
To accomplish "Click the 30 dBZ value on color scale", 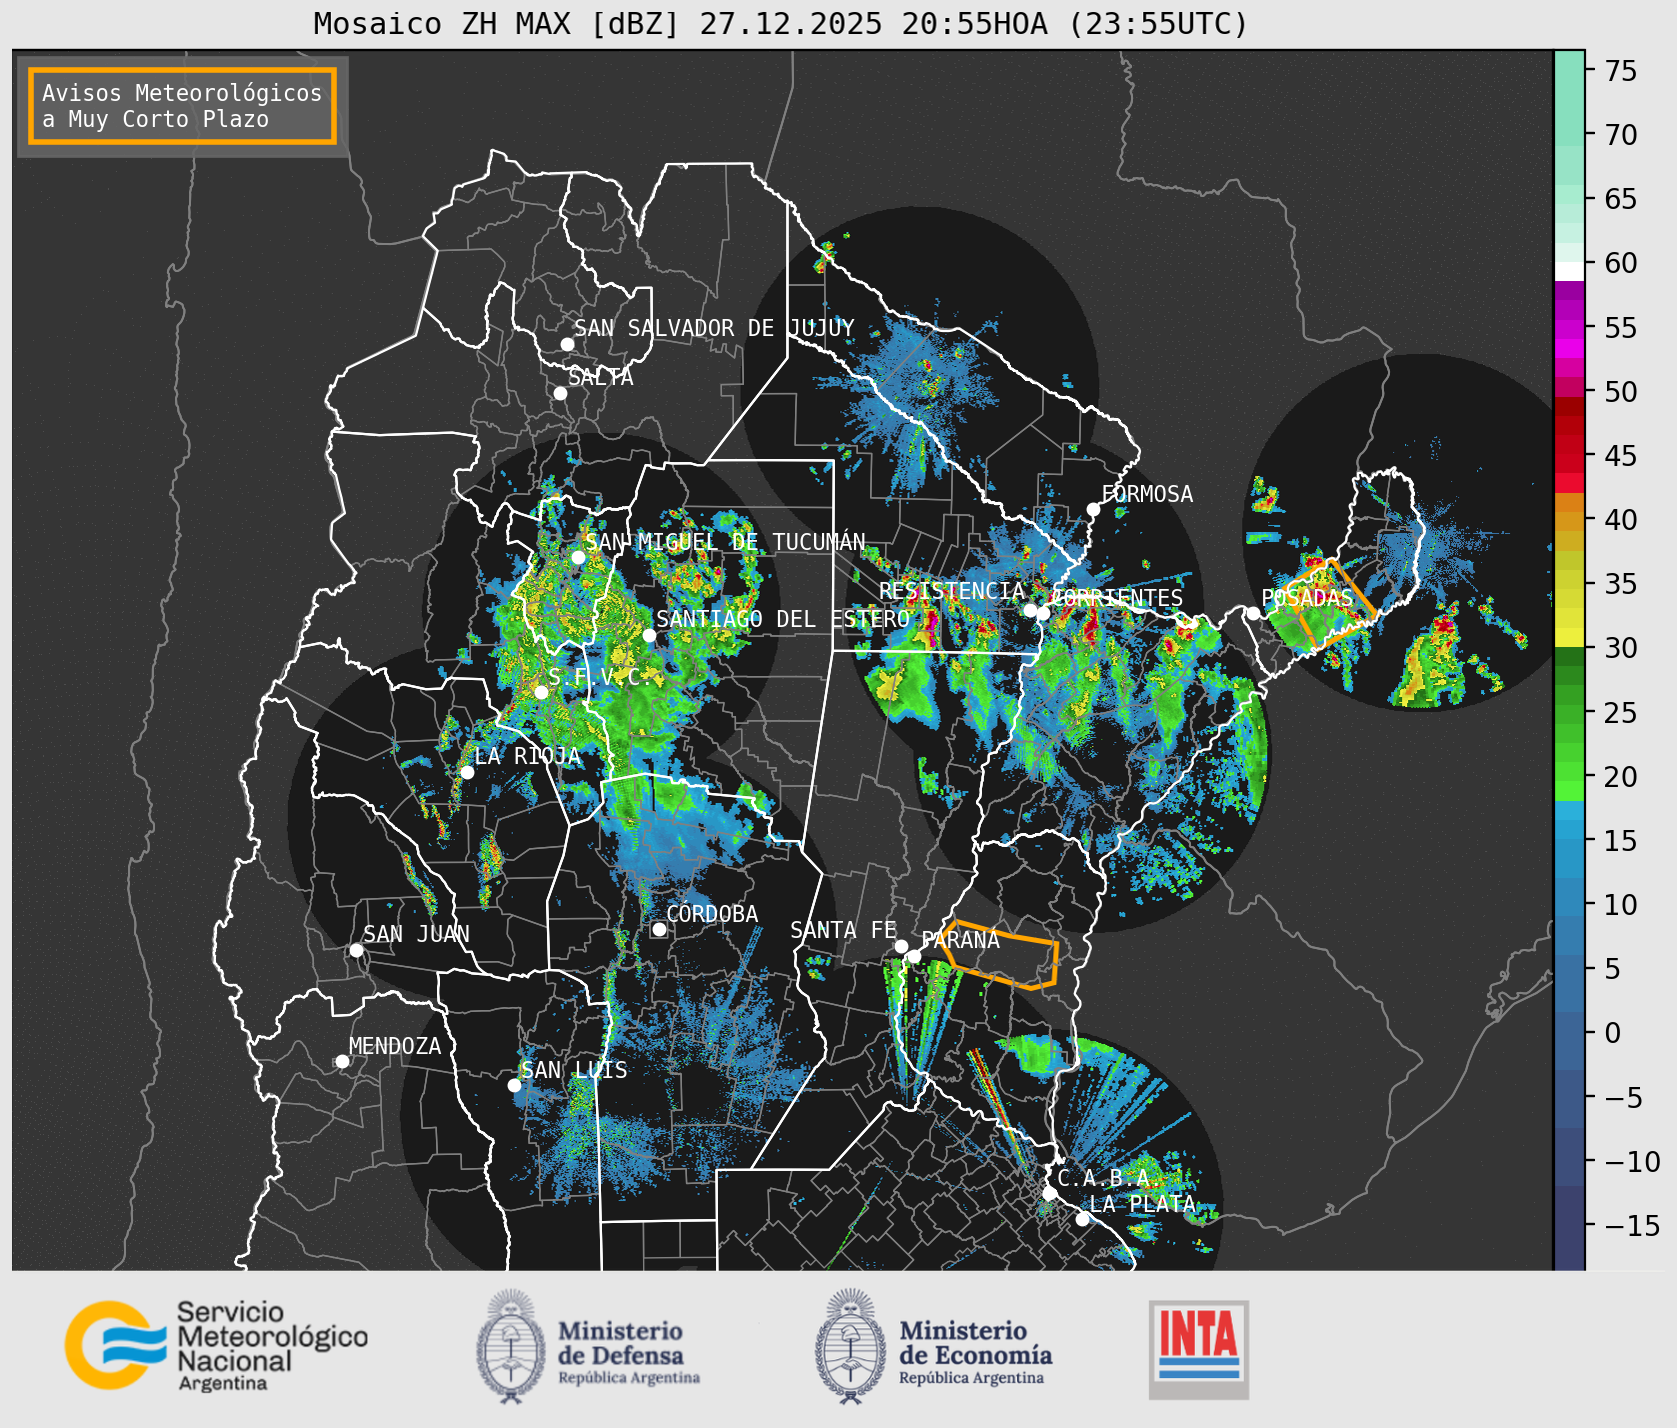I will click(1621, 648).
